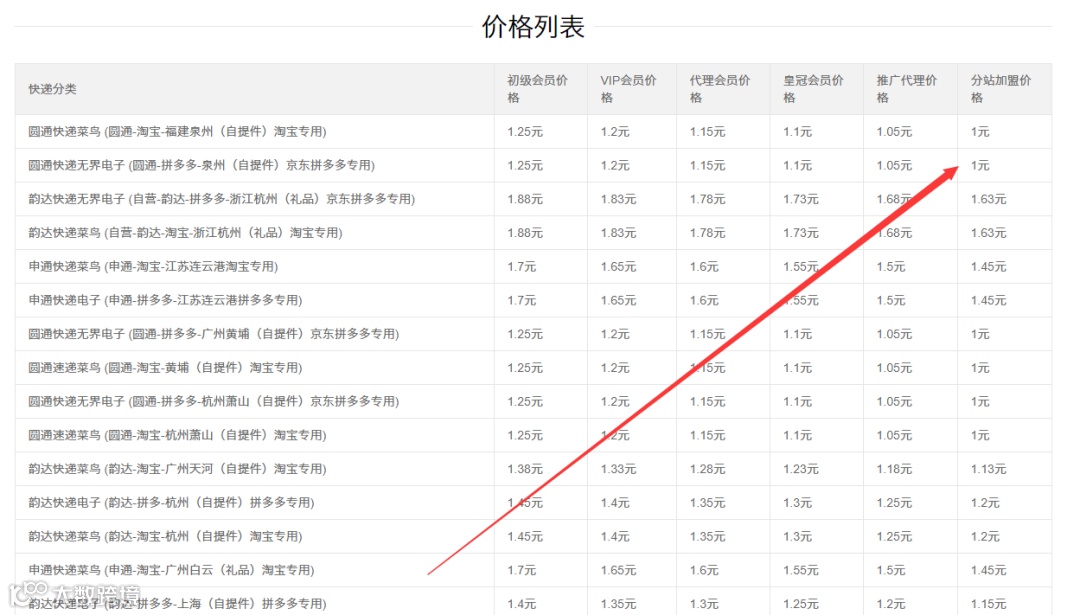Click 皇冠会员 '1.1元' in 广州黄埔 row
The height and width of the screenshot is (615, 1080).
[x=797, y=334]
